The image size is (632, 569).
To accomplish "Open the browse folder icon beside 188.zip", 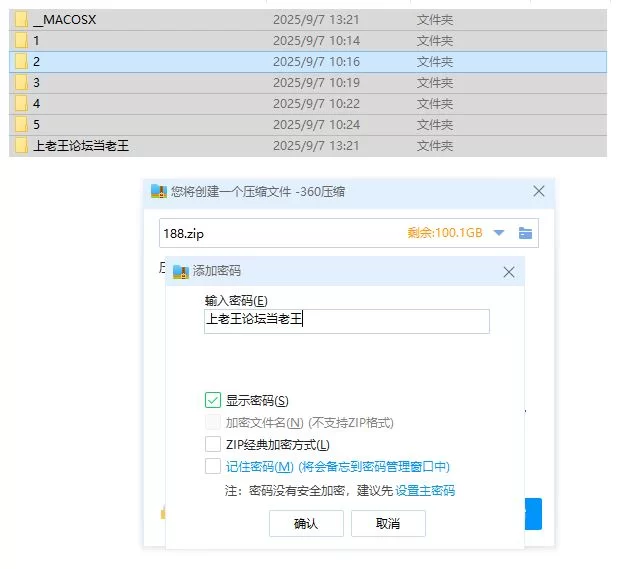I will point(525,233).
